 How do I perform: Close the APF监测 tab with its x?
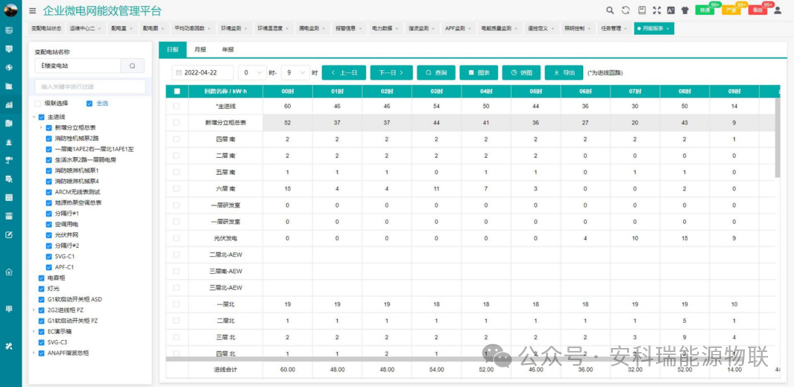[469, 29]
